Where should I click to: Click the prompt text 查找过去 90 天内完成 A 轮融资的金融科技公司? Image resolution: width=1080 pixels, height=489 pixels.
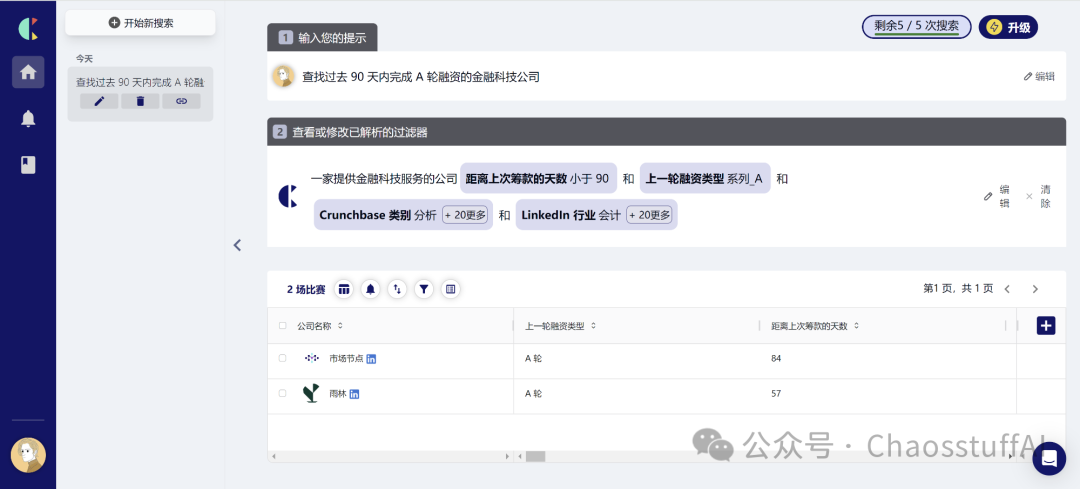point(421,76)
